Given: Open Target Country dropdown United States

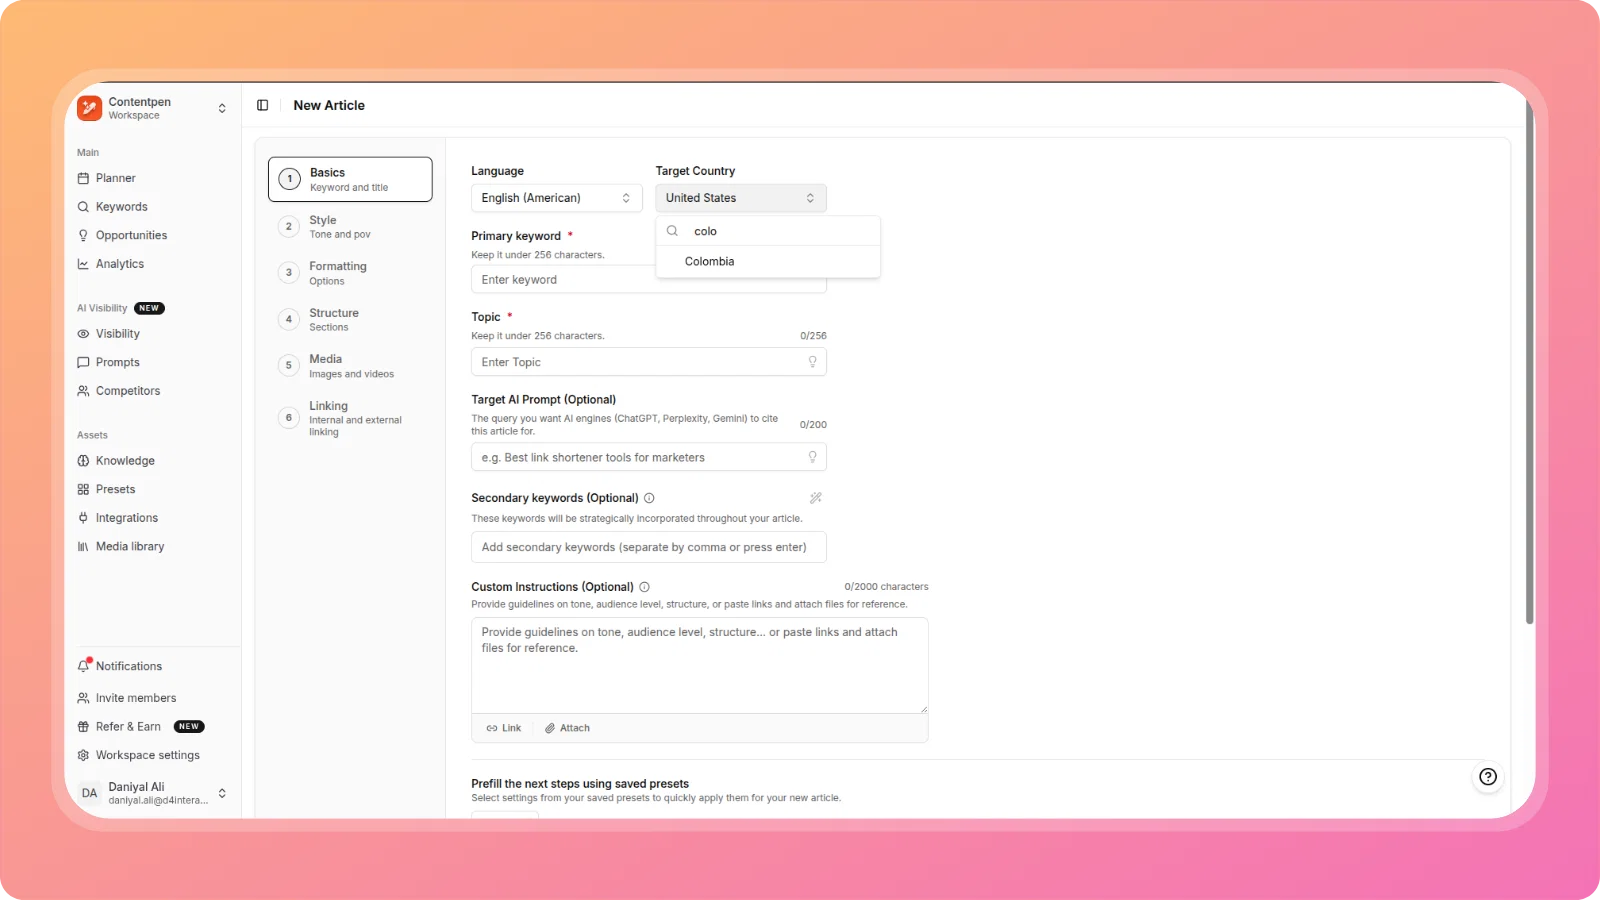Looking at the screenshot, I should [x=741, y=198].
